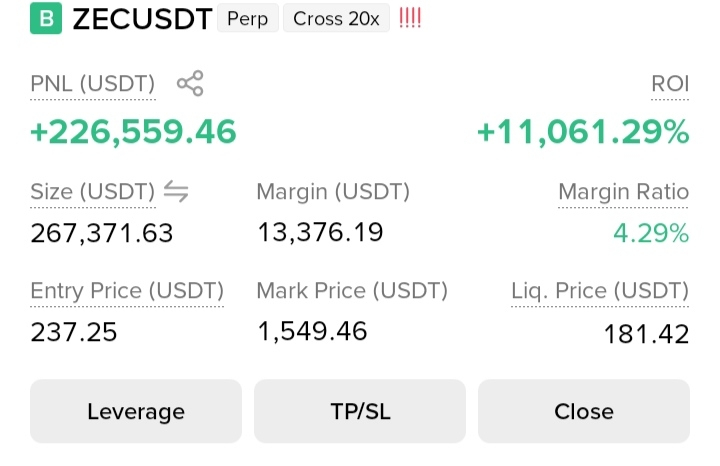Tap the 13,376.19 margin value
The width and height of the screenshot is (720, 466).
point(320,232)
